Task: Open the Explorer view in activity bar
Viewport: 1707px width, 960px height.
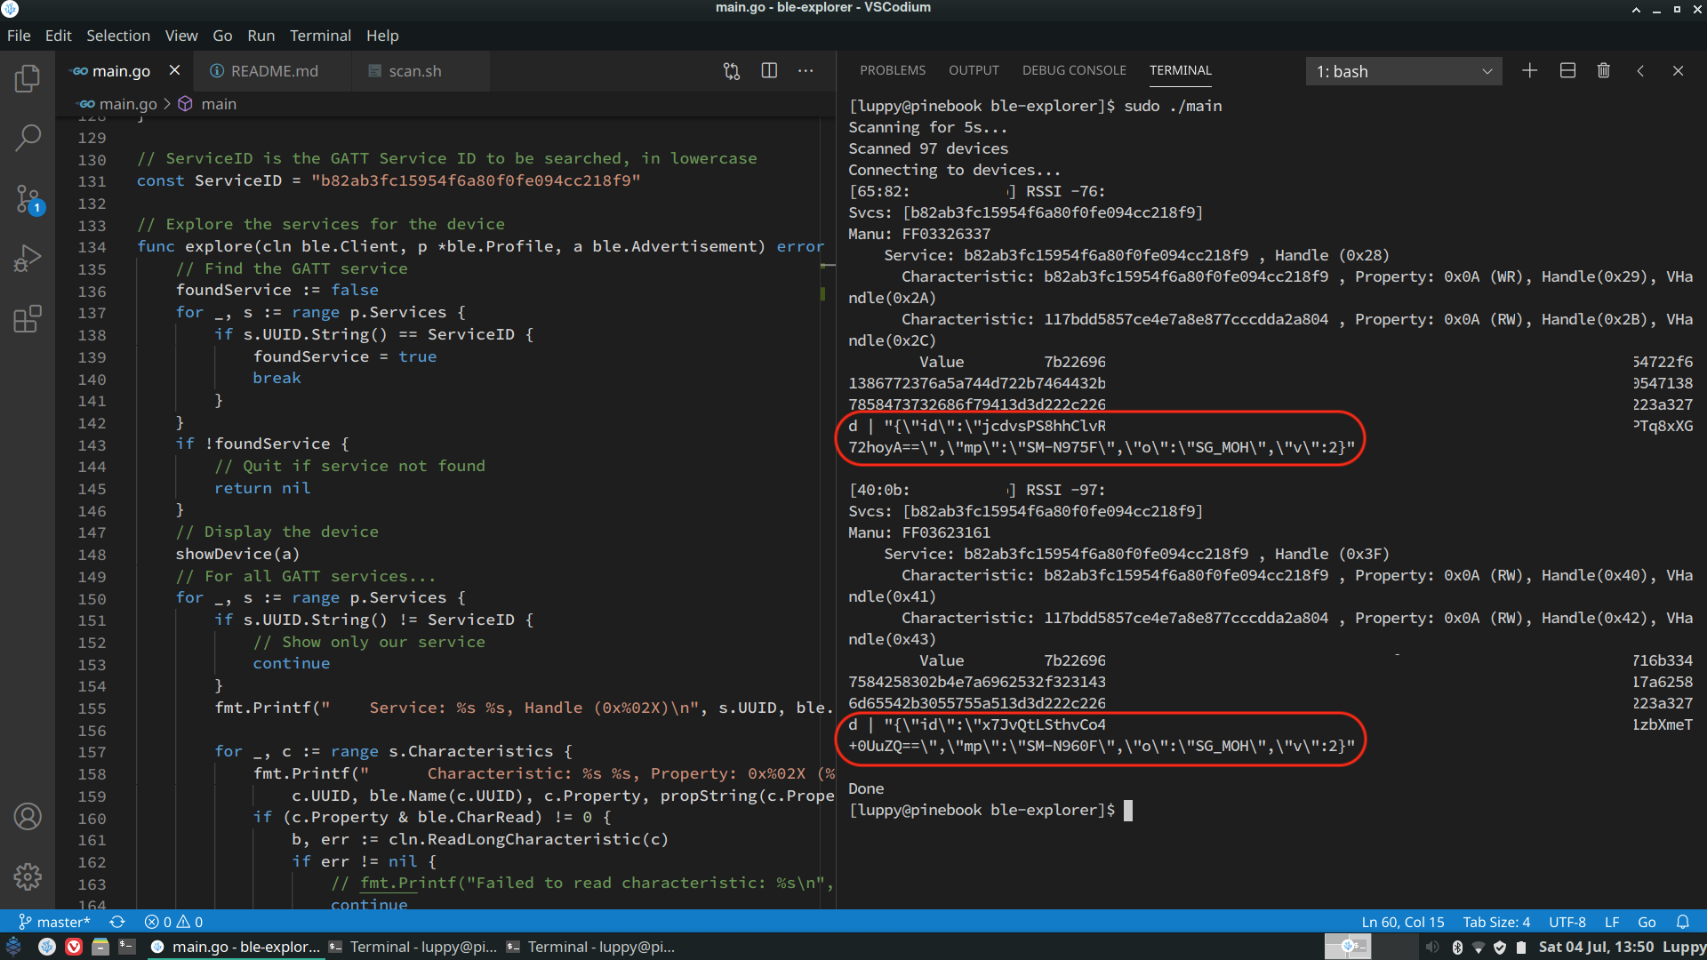Action: point(27,78)
